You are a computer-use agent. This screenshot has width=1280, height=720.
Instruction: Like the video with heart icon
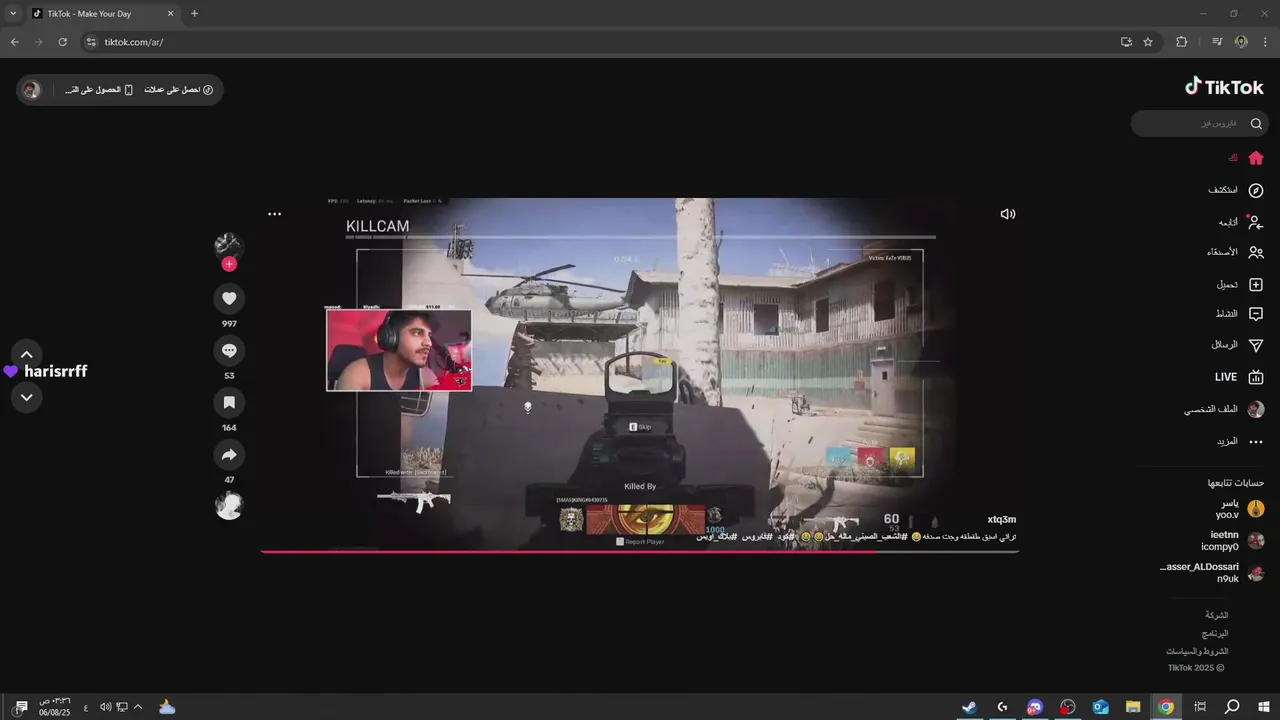[229, 298]
